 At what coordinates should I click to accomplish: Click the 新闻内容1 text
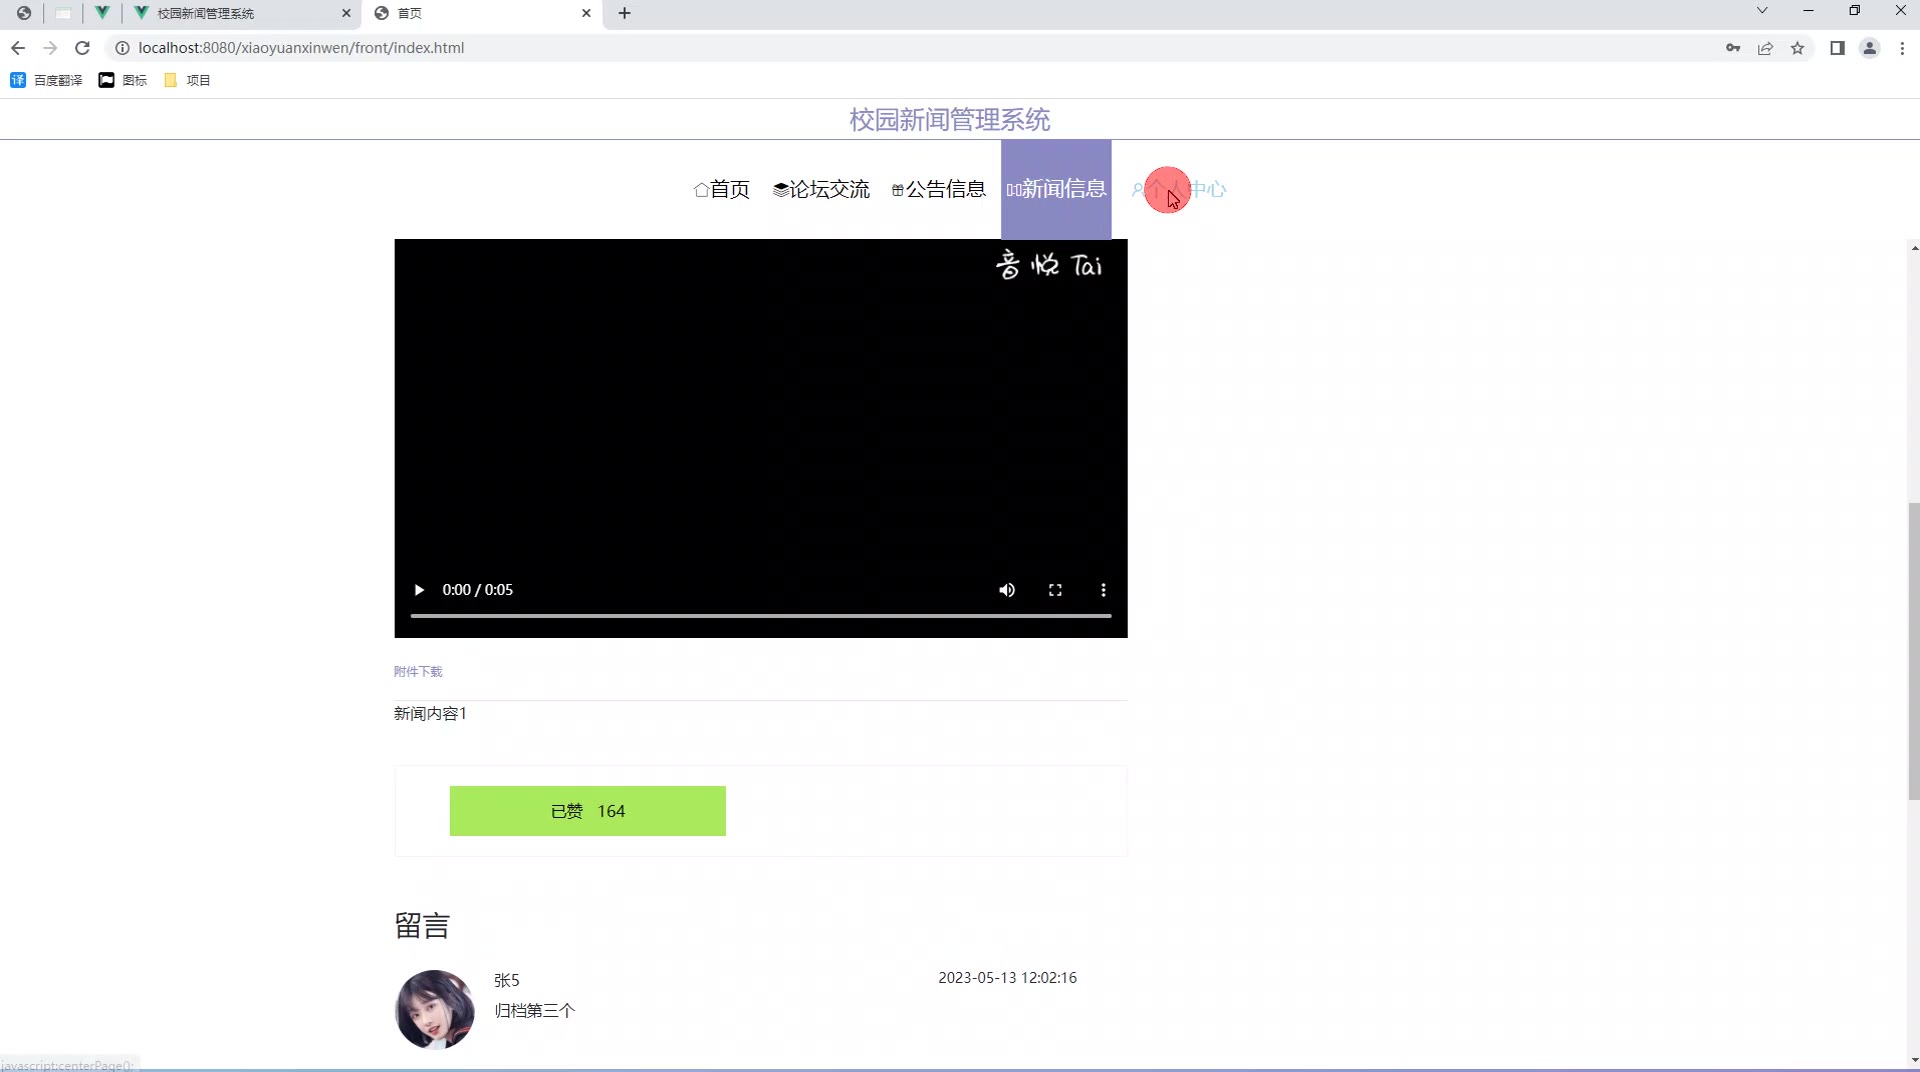pos(430,713)
